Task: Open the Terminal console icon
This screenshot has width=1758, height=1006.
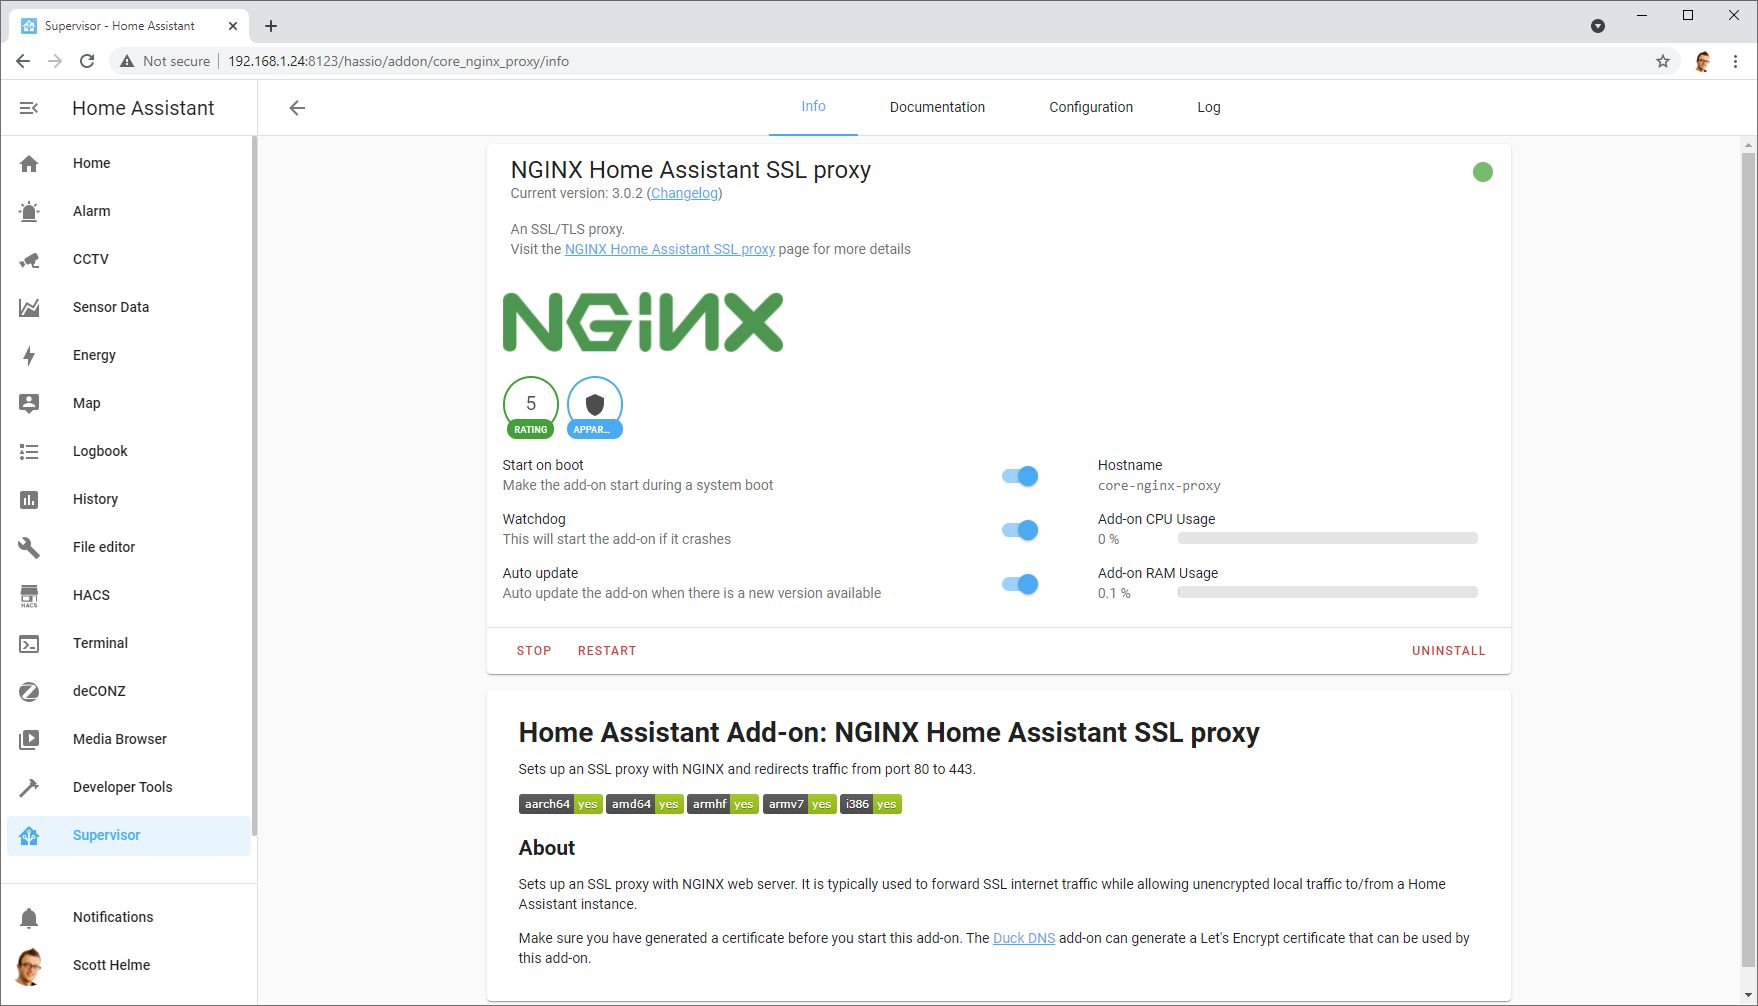Action: click(x=29, y=644)
